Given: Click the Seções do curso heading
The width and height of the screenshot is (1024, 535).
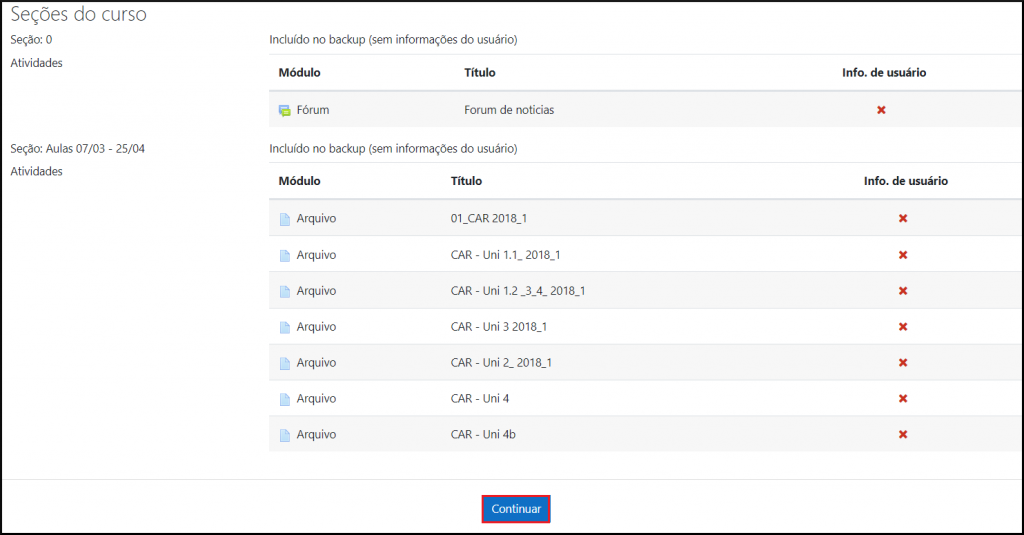Looking at the screenshot, I should pyautogui.click(x=78, y=16).
